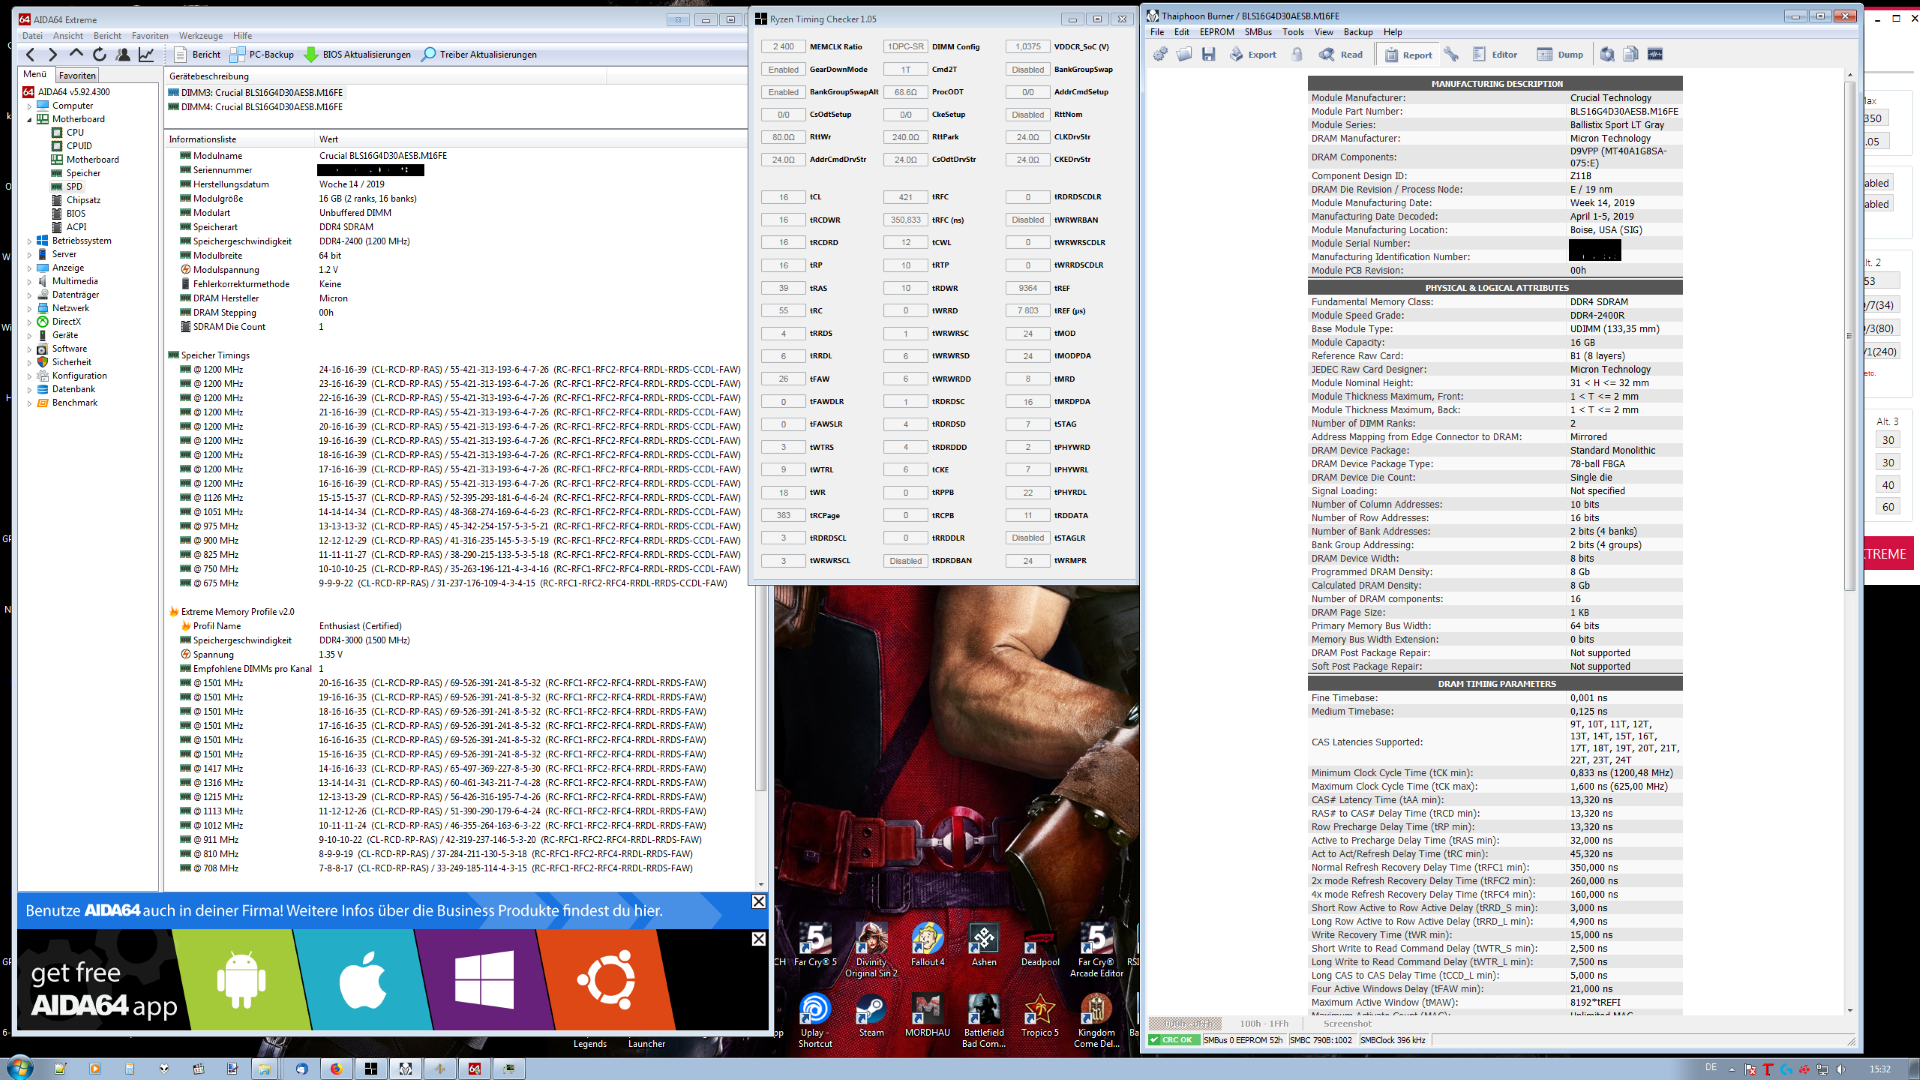Image resolution: width=1920 pixels, height=1080 pixels.
Task: Expand the Betriebssystem tree node
Action: click(29, 241)
